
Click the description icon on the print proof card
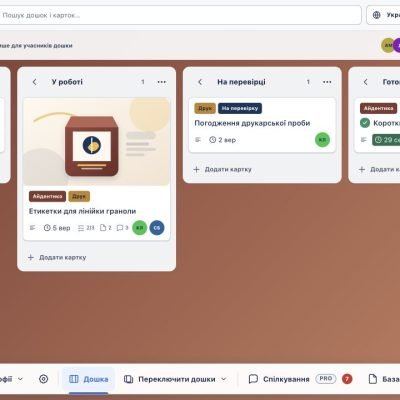coord(198,140)
